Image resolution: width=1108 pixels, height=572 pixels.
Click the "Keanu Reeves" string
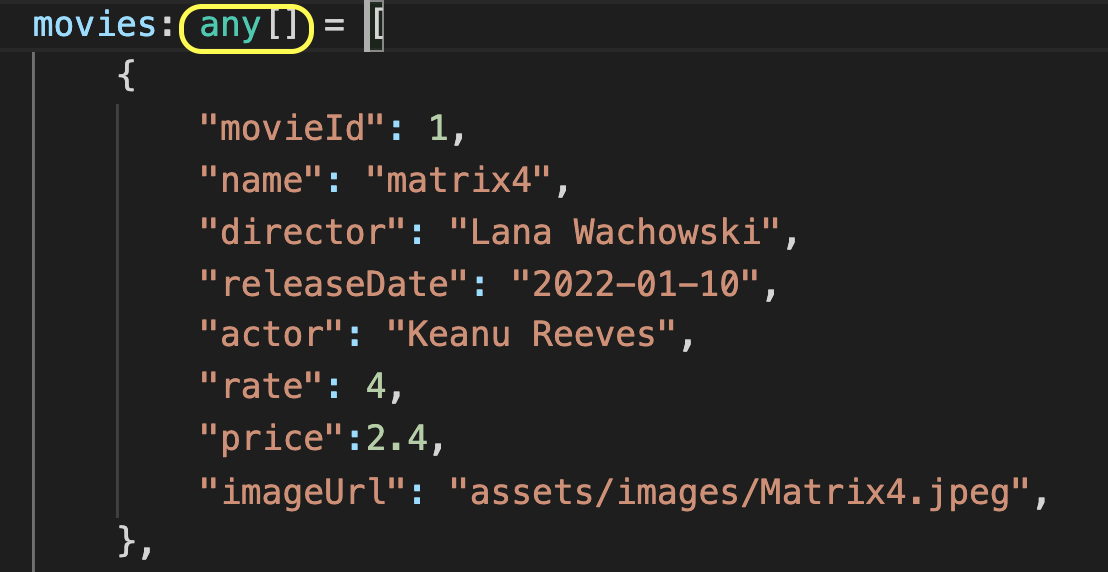[x=532, y=335]
